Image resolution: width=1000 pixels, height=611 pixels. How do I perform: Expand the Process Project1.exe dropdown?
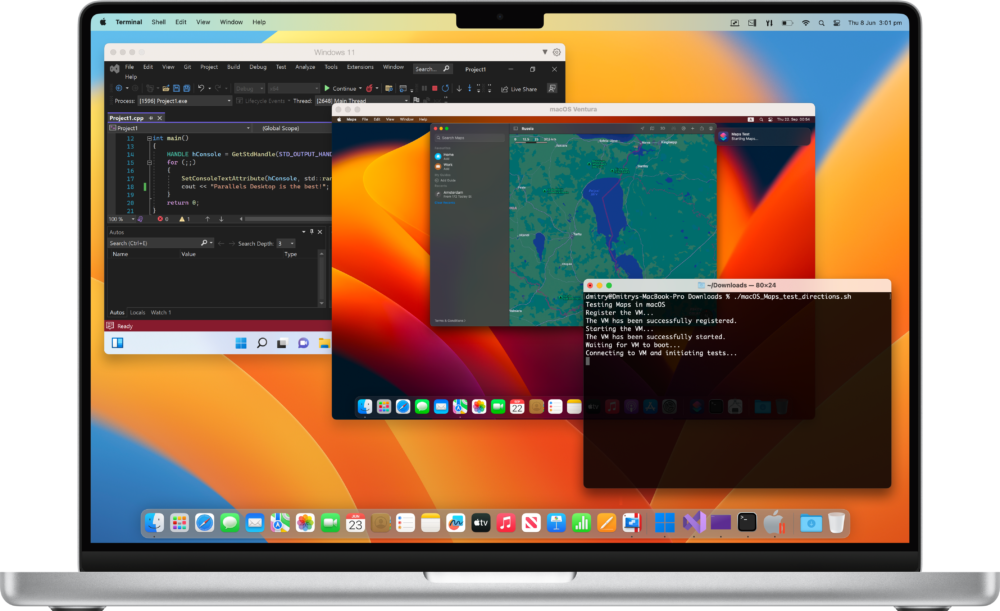[x=228, y=101]
